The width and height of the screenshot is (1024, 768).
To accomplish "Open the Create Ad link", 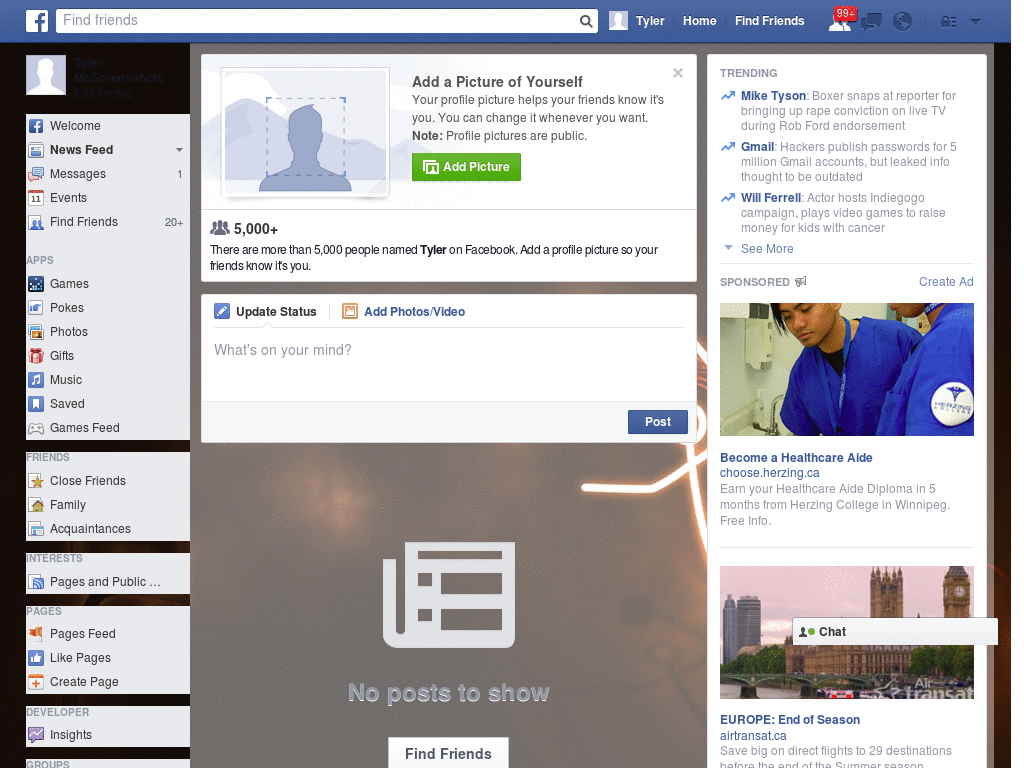I will click(946, 282).
